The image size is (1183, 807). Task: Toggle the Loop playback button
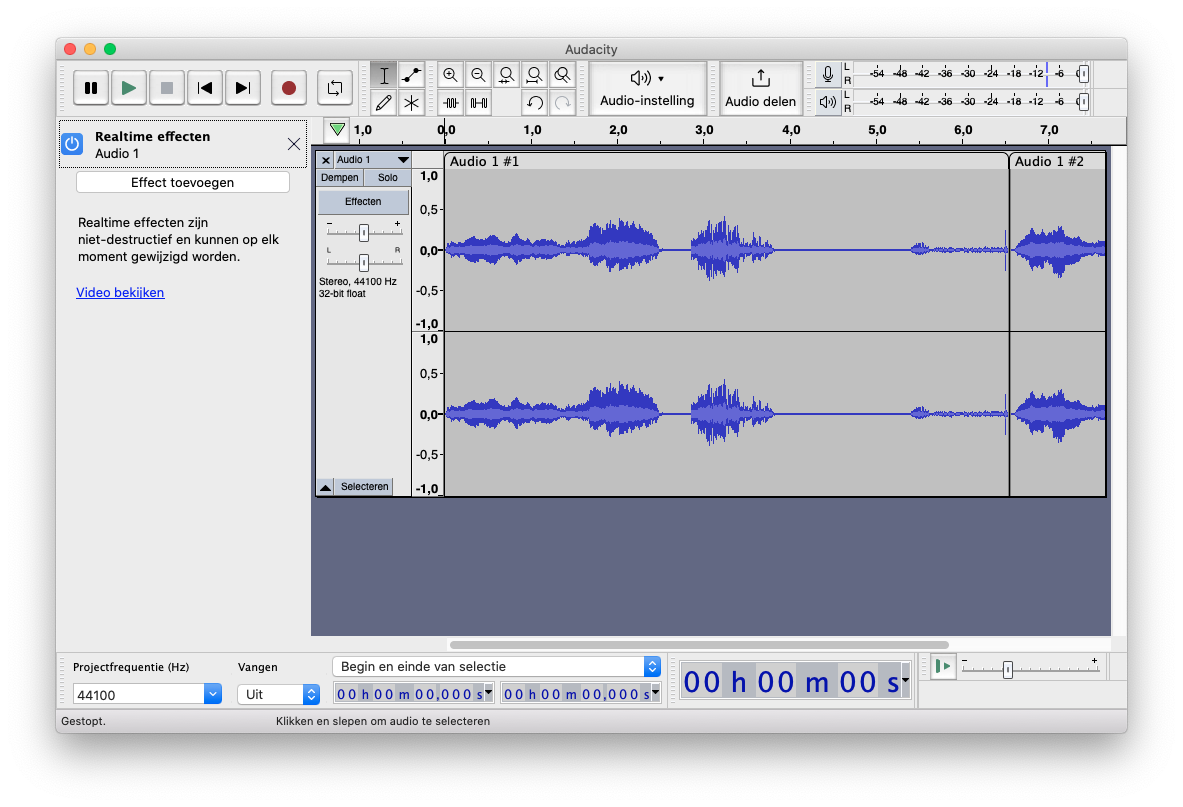[x=335, y=88]
